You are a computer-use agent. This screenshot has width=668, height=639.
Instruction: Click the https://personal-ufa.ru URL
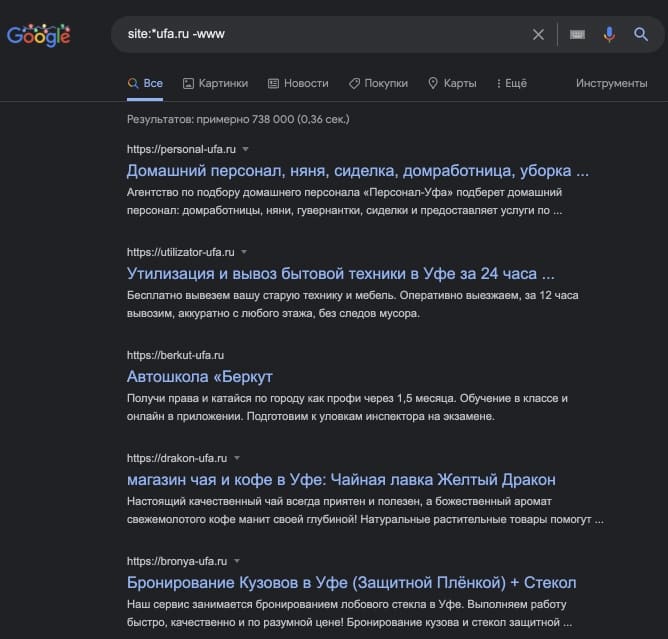[x=181, y=149]
